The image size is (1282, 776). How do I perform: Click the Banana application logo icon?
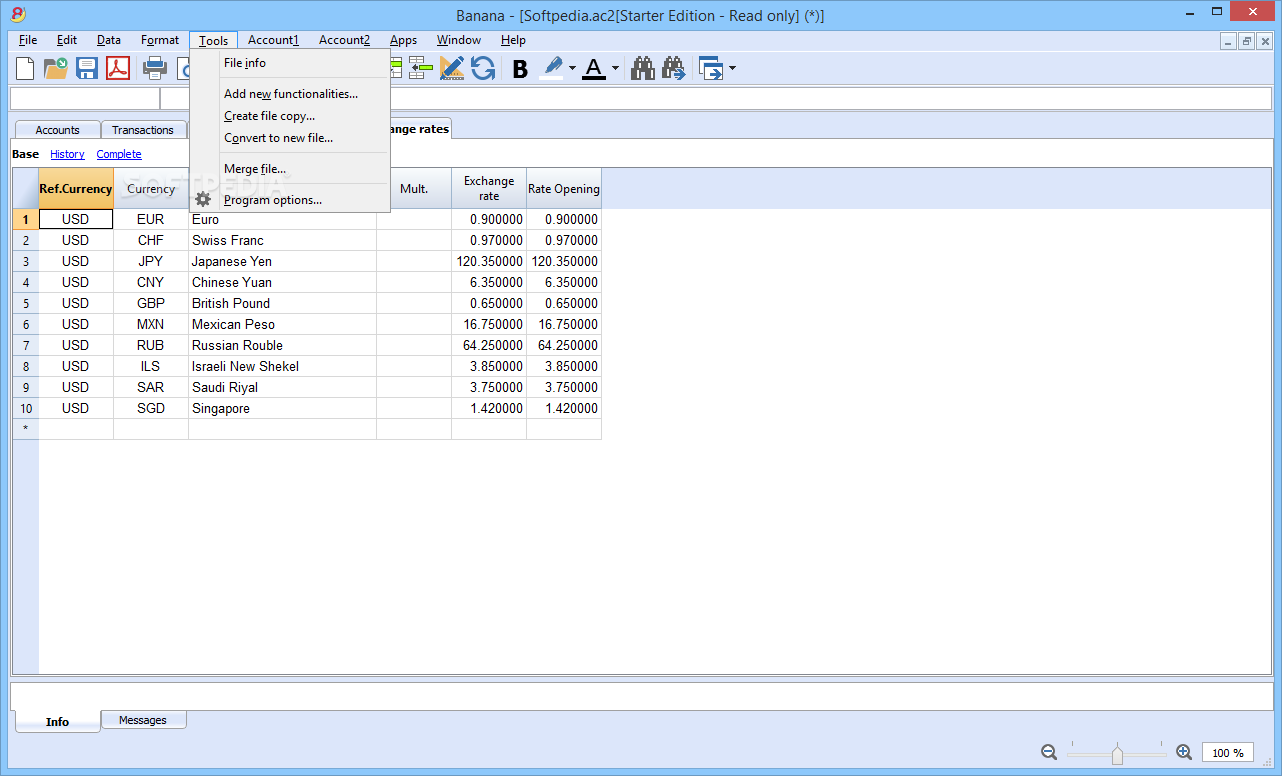[x=17, y=14]
